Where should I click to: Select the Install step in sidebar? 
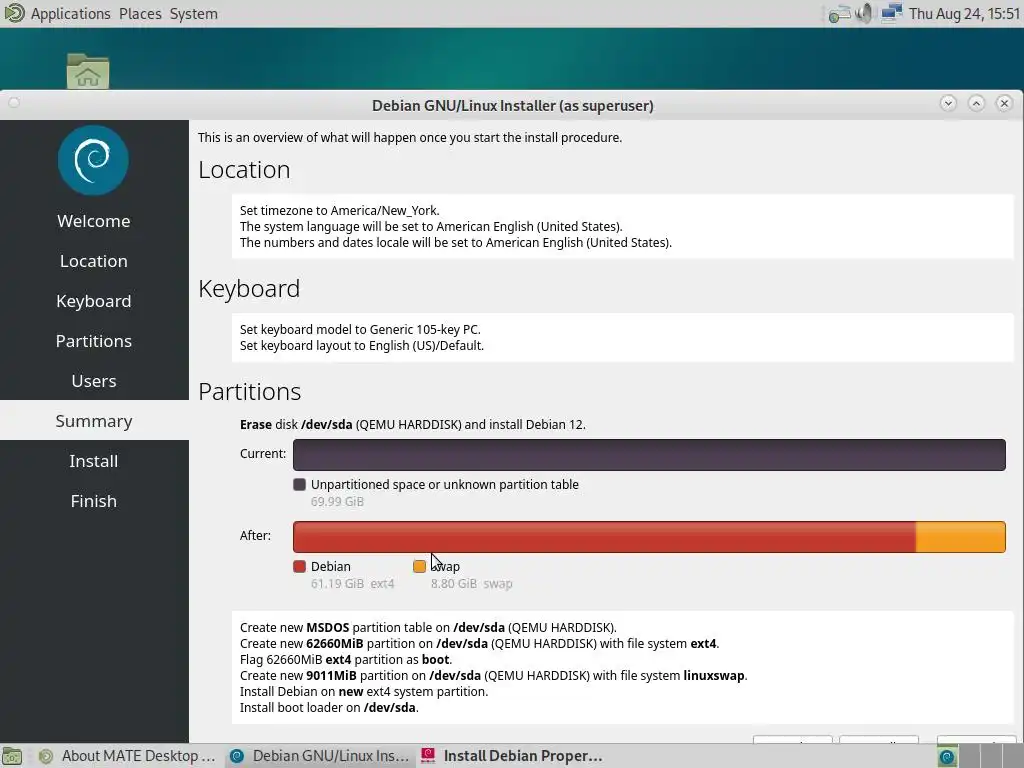click(x=94, y=460)
